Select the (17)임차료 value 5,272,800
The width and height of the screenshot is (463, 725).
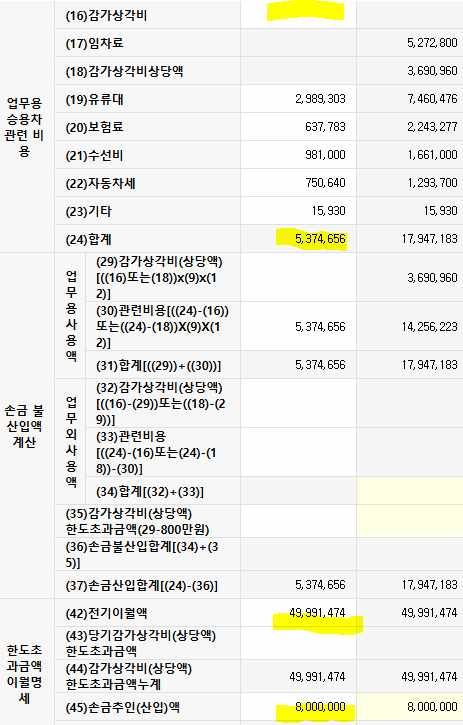coord(432,43)
